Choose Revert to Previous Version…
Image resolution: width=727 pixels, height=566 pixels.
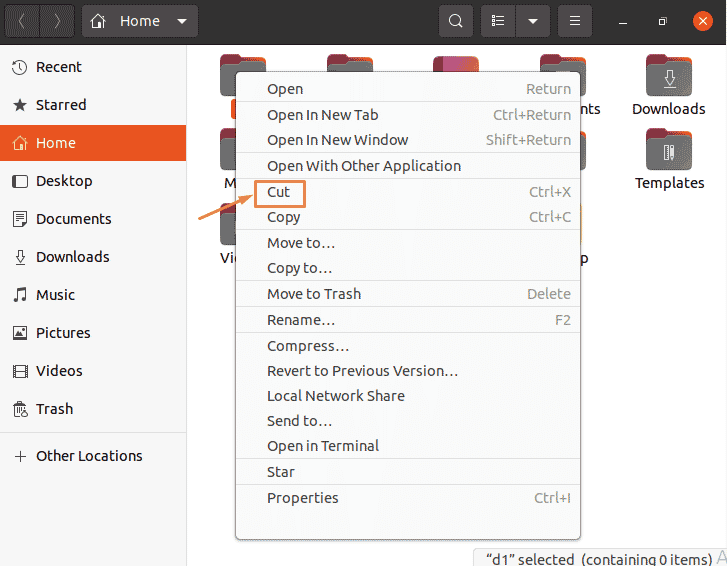(408, 371)
